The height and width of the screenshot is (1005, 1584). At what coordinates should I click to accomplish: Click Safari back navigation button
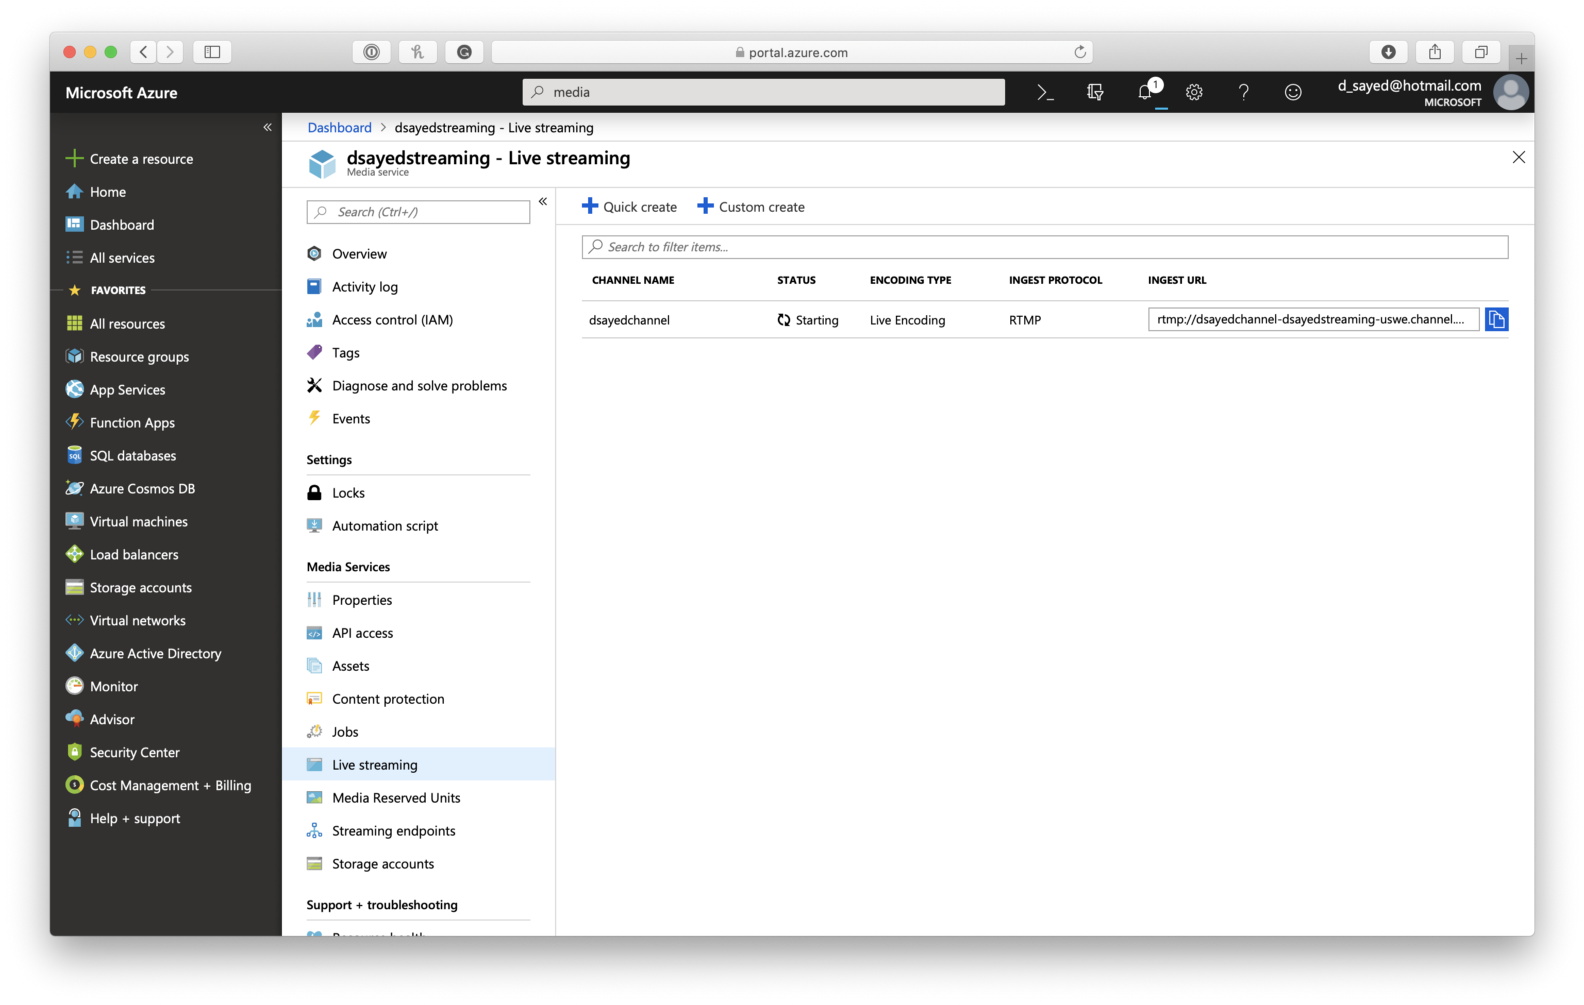point(144,52)
